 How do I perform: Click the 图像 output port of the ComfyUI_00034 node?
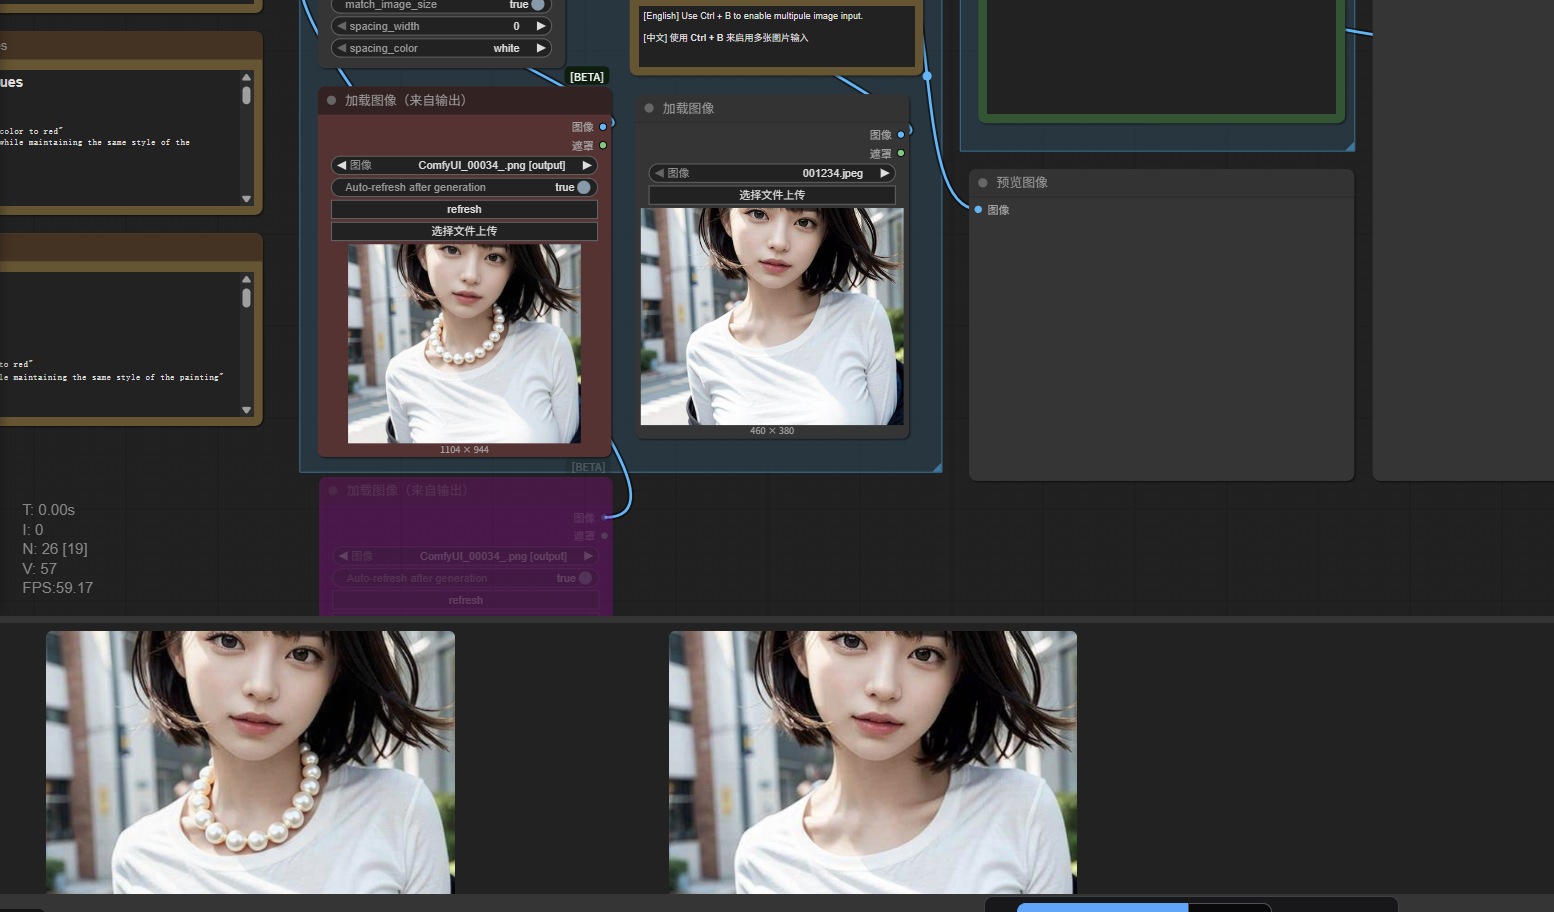coord(603,127)
